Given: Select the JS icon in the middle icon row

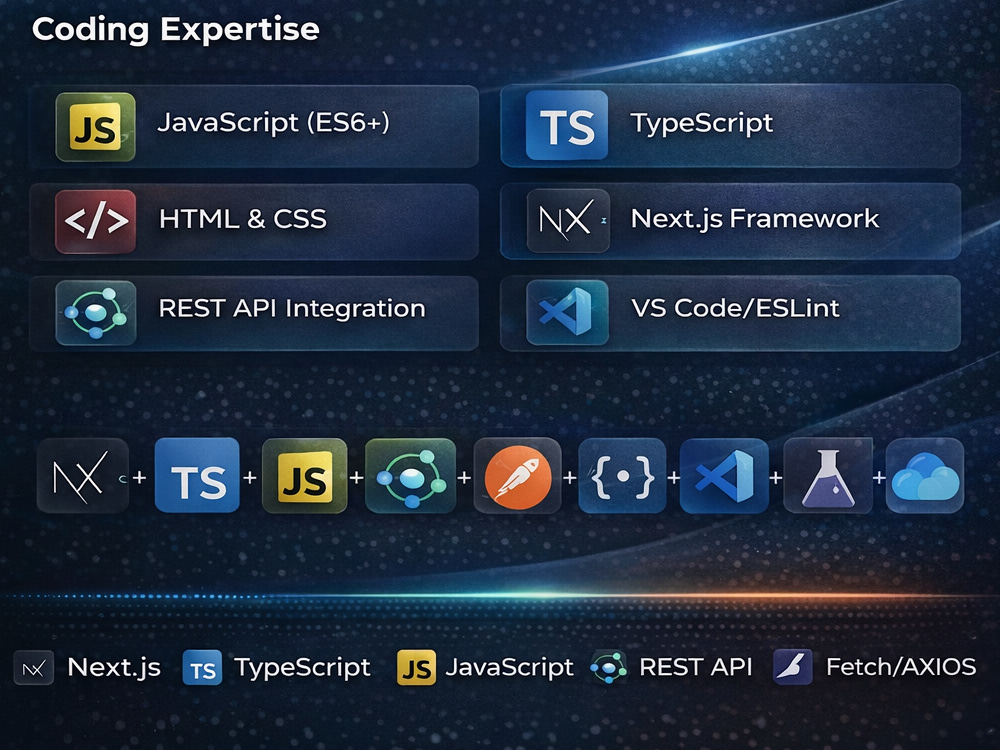Looking at the screenshot, I should coord(305,476).
